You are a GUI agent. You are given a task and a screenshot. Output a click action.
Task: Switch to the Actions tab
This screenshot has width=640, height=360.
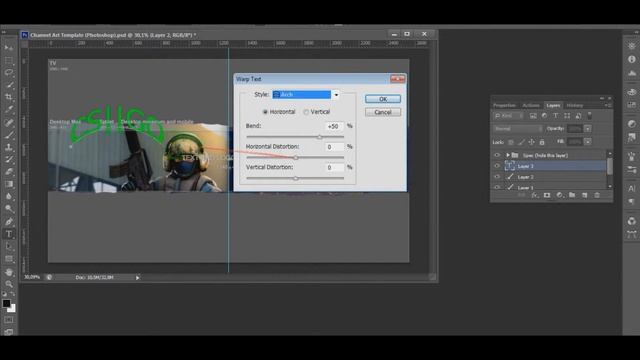[x=531, y=106]
